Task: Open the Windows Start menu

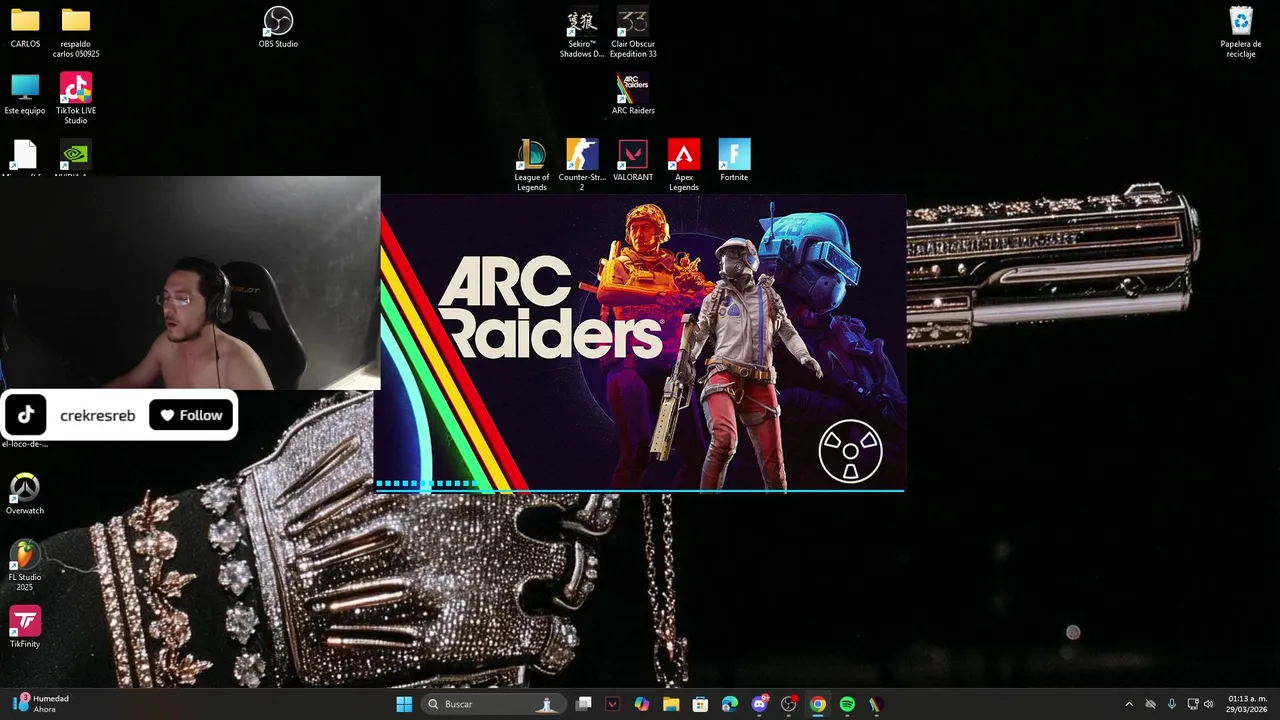Action: pos(404,704)
